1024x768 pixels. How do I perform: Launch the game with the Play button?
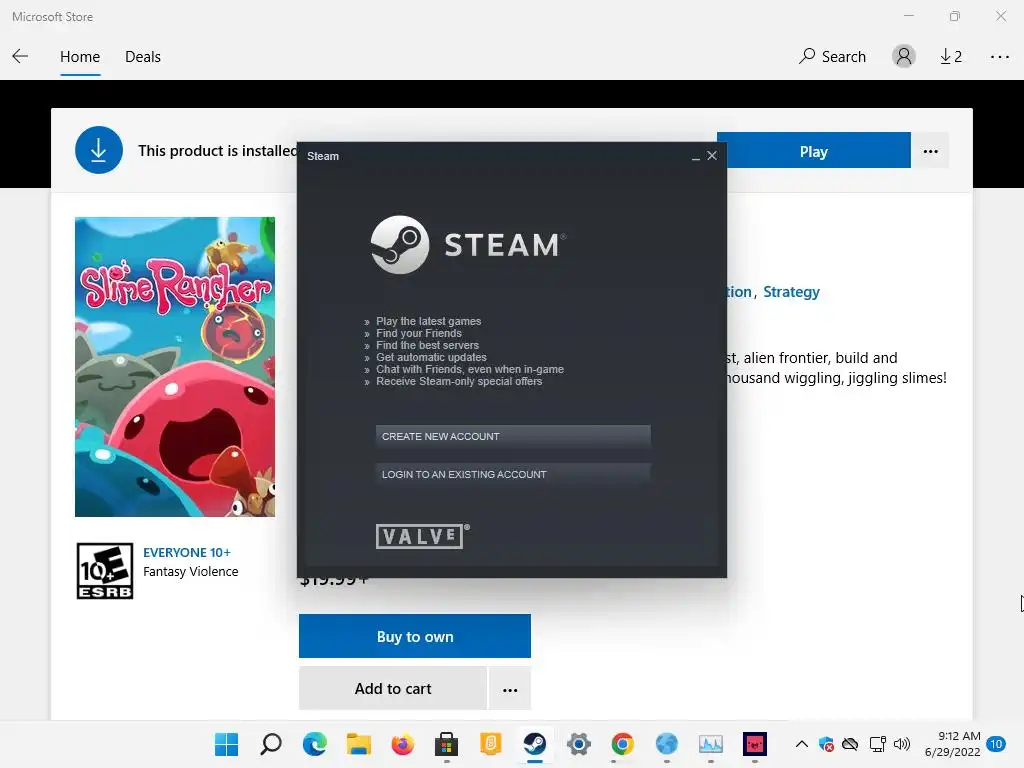point(814,151)
